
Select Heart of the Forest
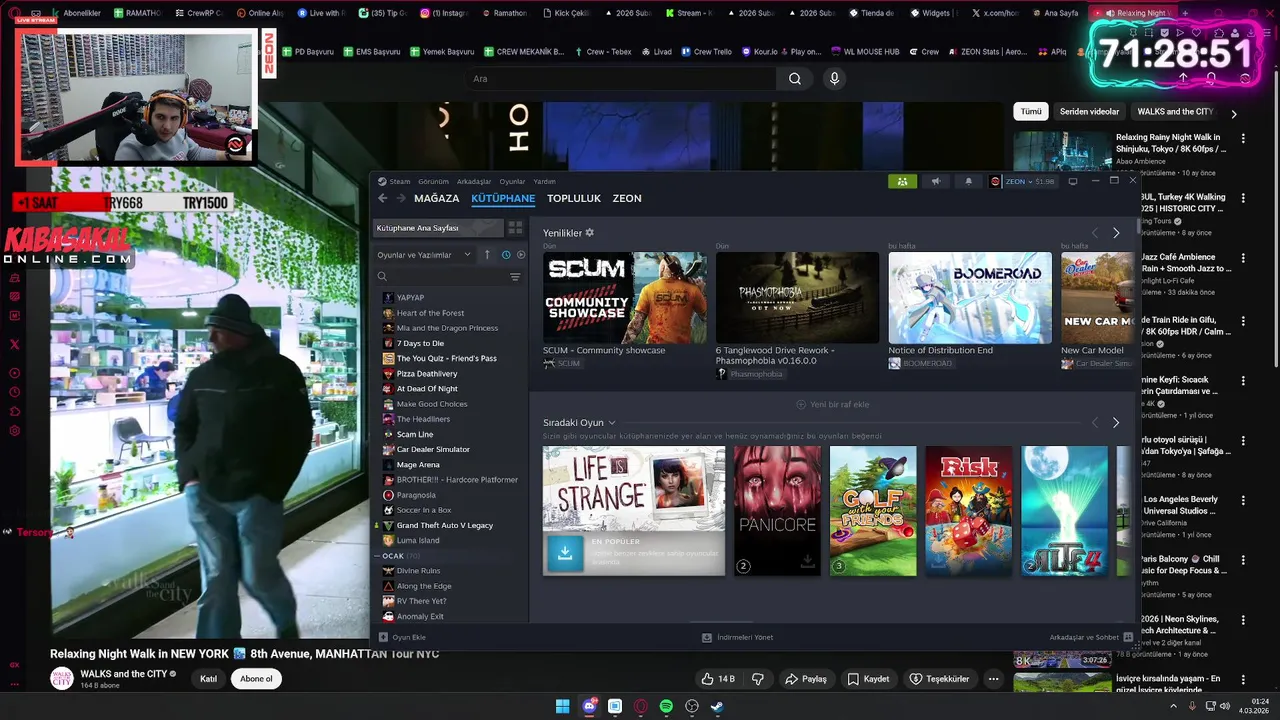point(430,313)
